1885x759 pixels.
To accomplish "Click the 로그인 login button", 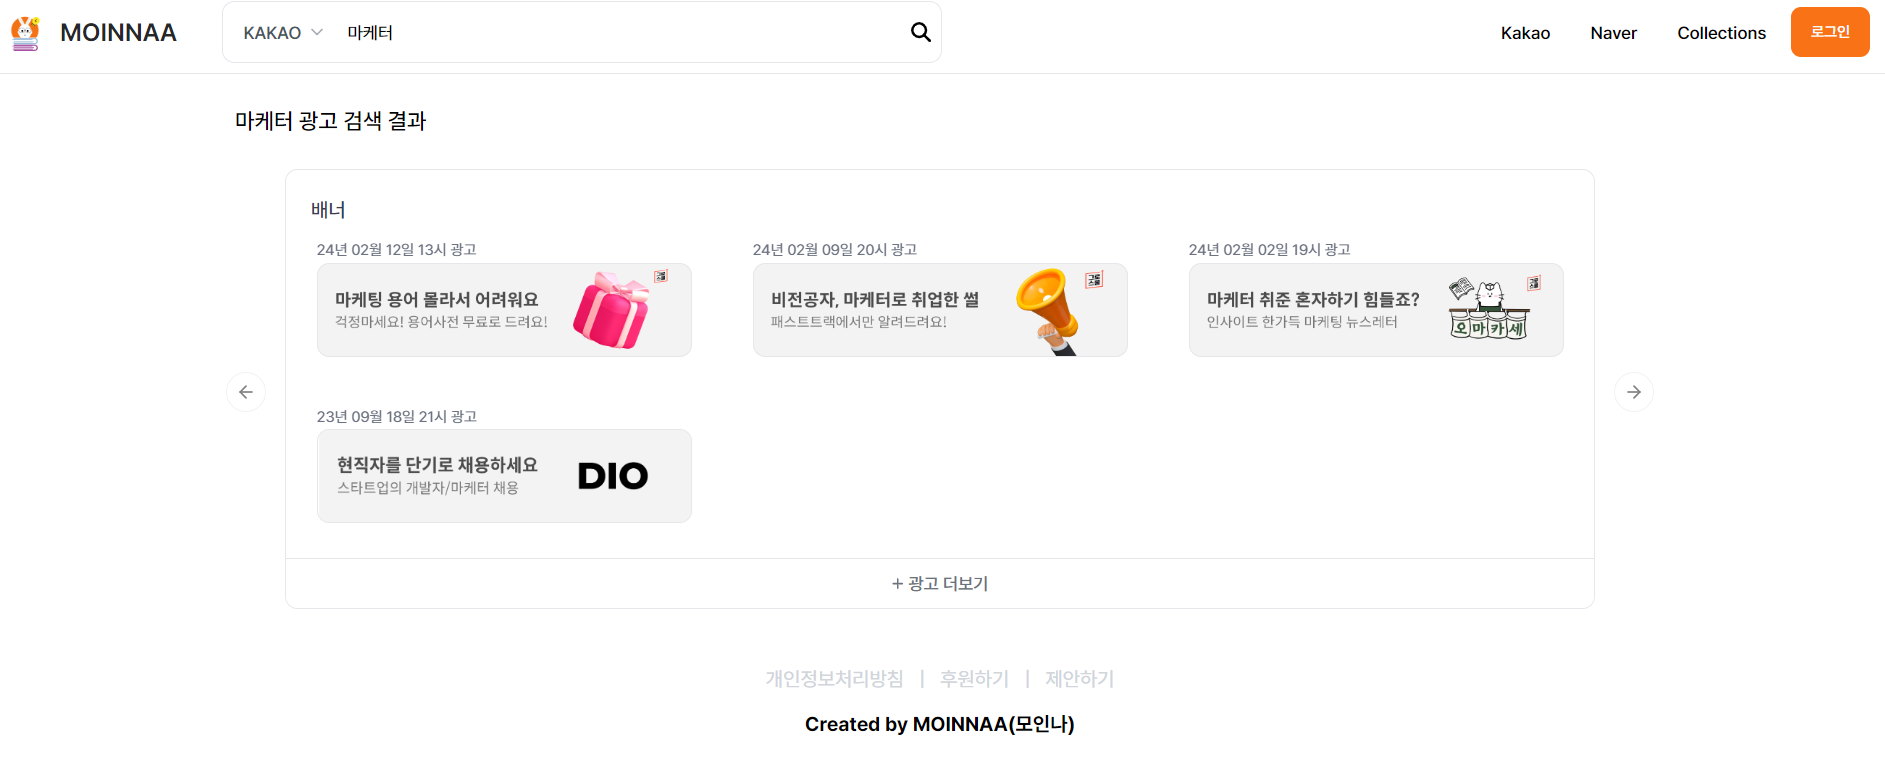I will click(1830, 32).
